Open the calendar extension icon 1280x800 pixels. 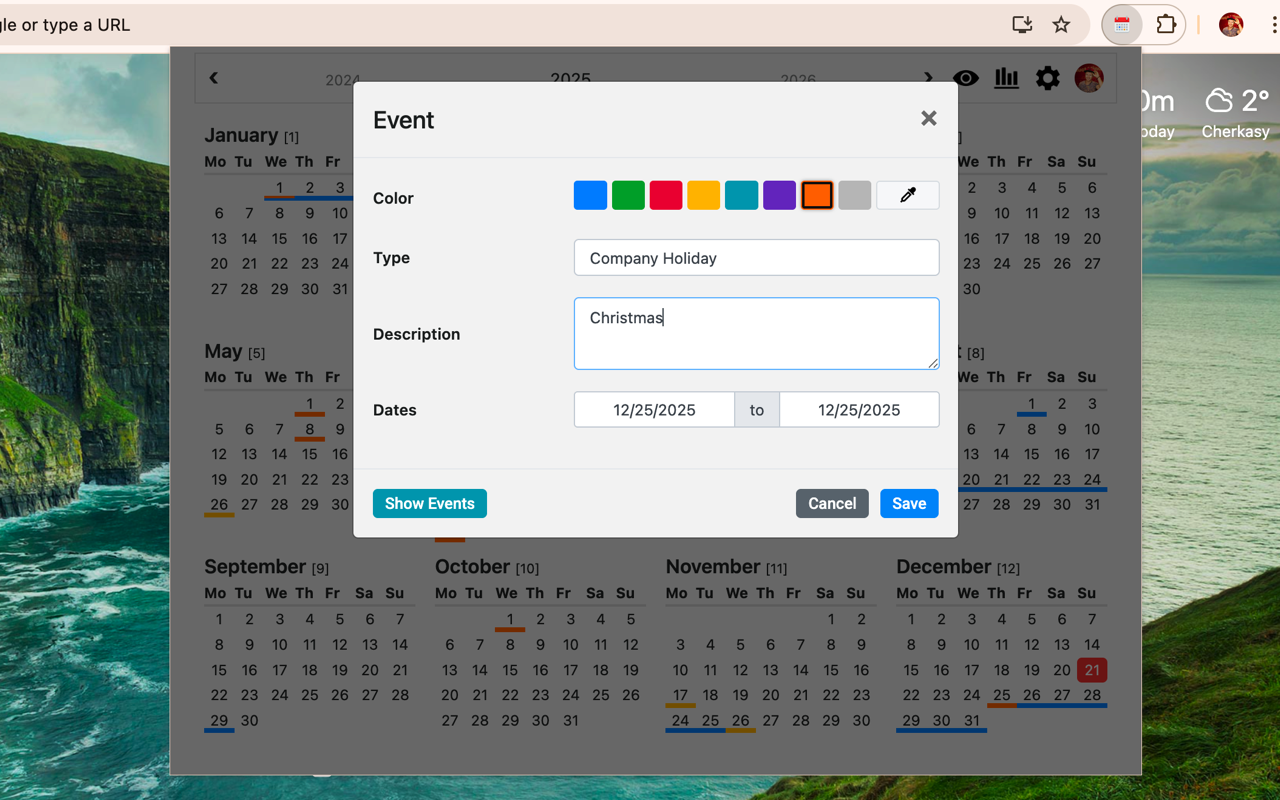click(1122, 25)
